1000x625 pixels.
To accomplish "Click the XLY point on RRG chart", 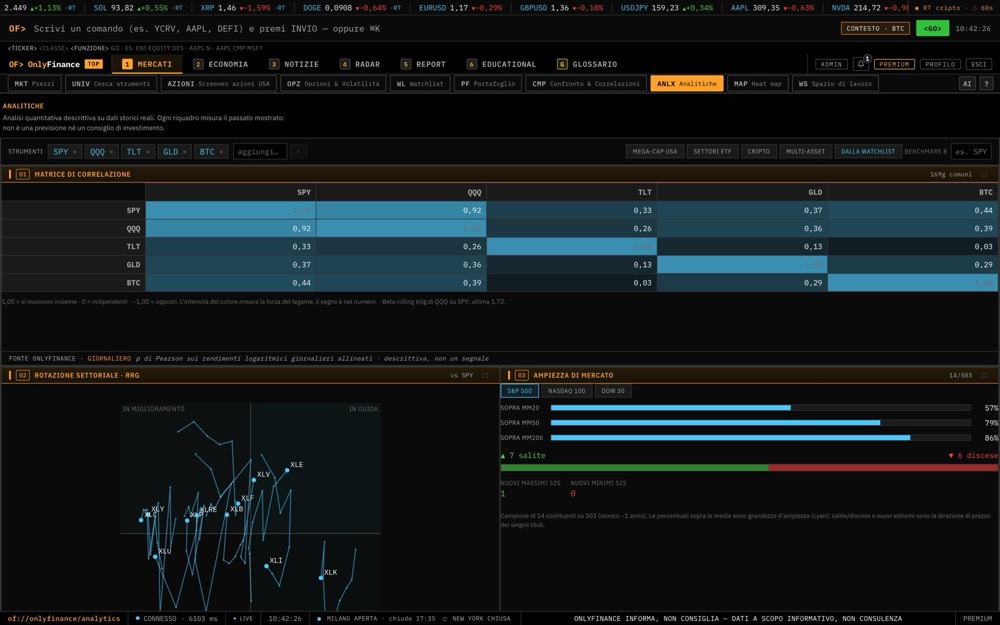I will (x=149, y=513).
